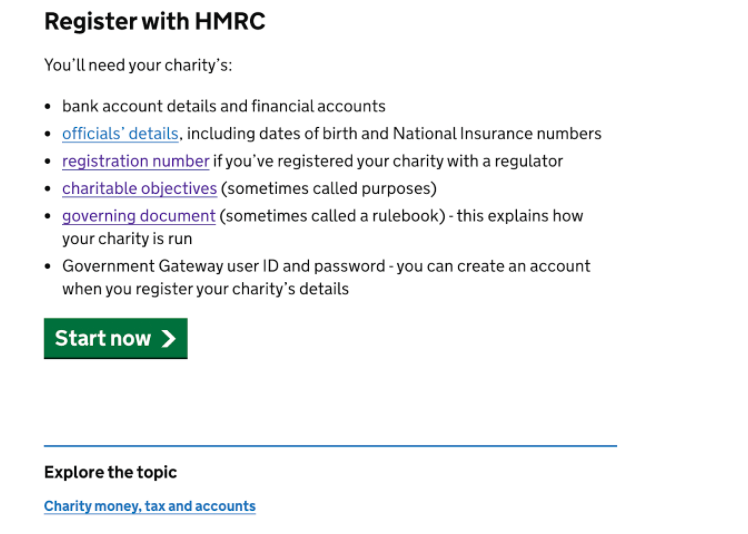
Task: Click the bank account details list item
Action: tap(223, 106)
